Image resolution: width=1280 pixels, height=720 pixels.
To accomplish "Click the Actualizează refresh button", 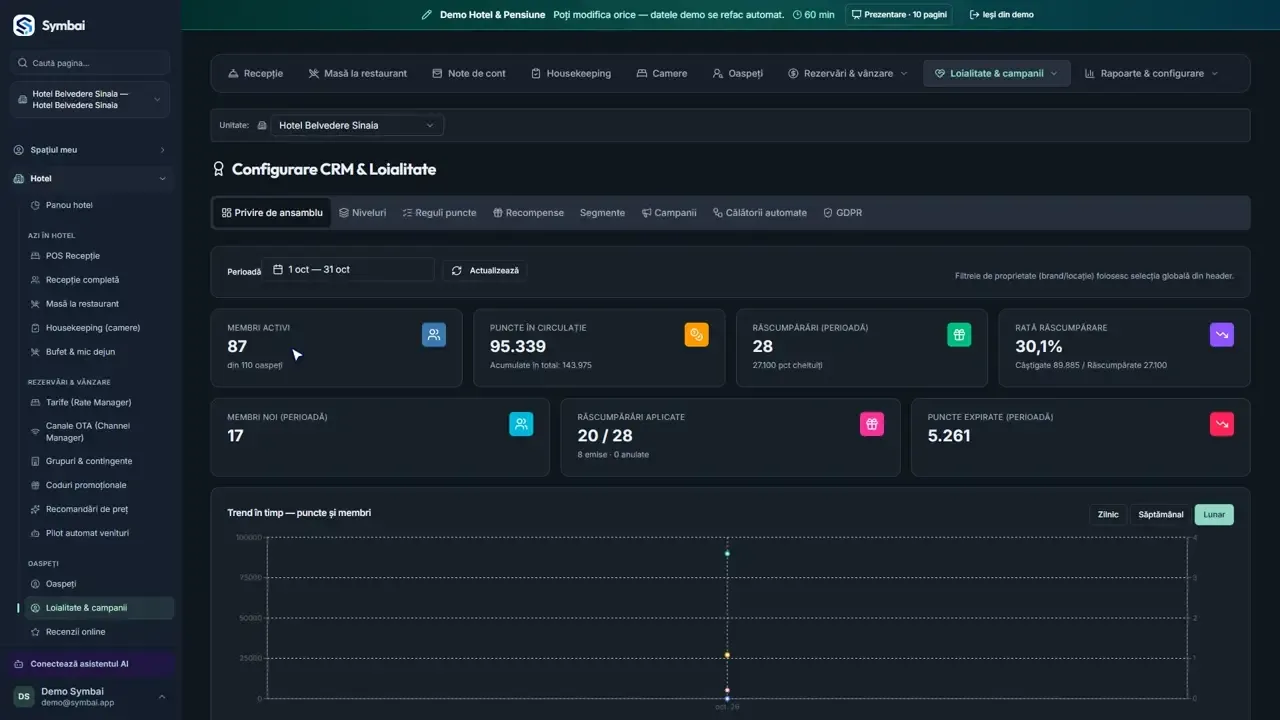I will click(485, 270).
